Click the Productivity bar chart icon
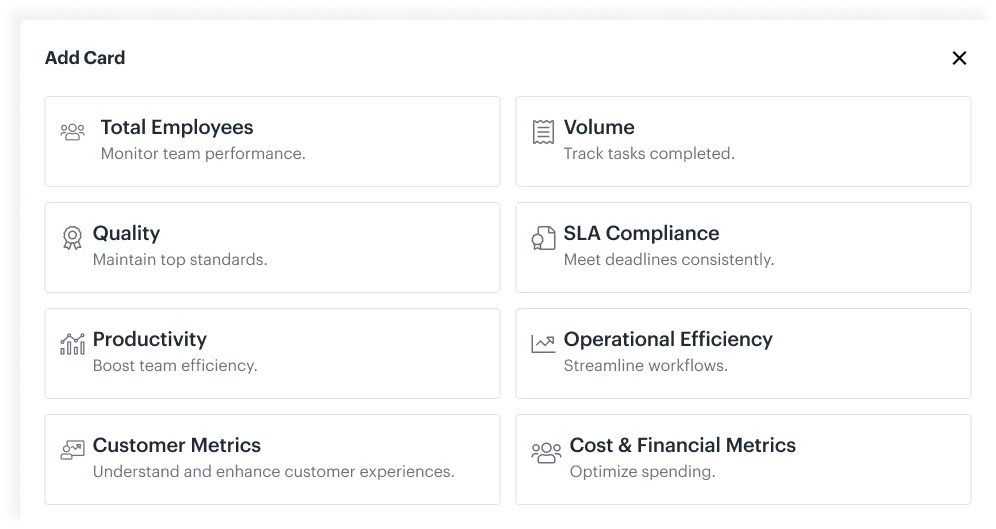Image resolution: width=996 pixels, height=529 pixels. [72, 344]
